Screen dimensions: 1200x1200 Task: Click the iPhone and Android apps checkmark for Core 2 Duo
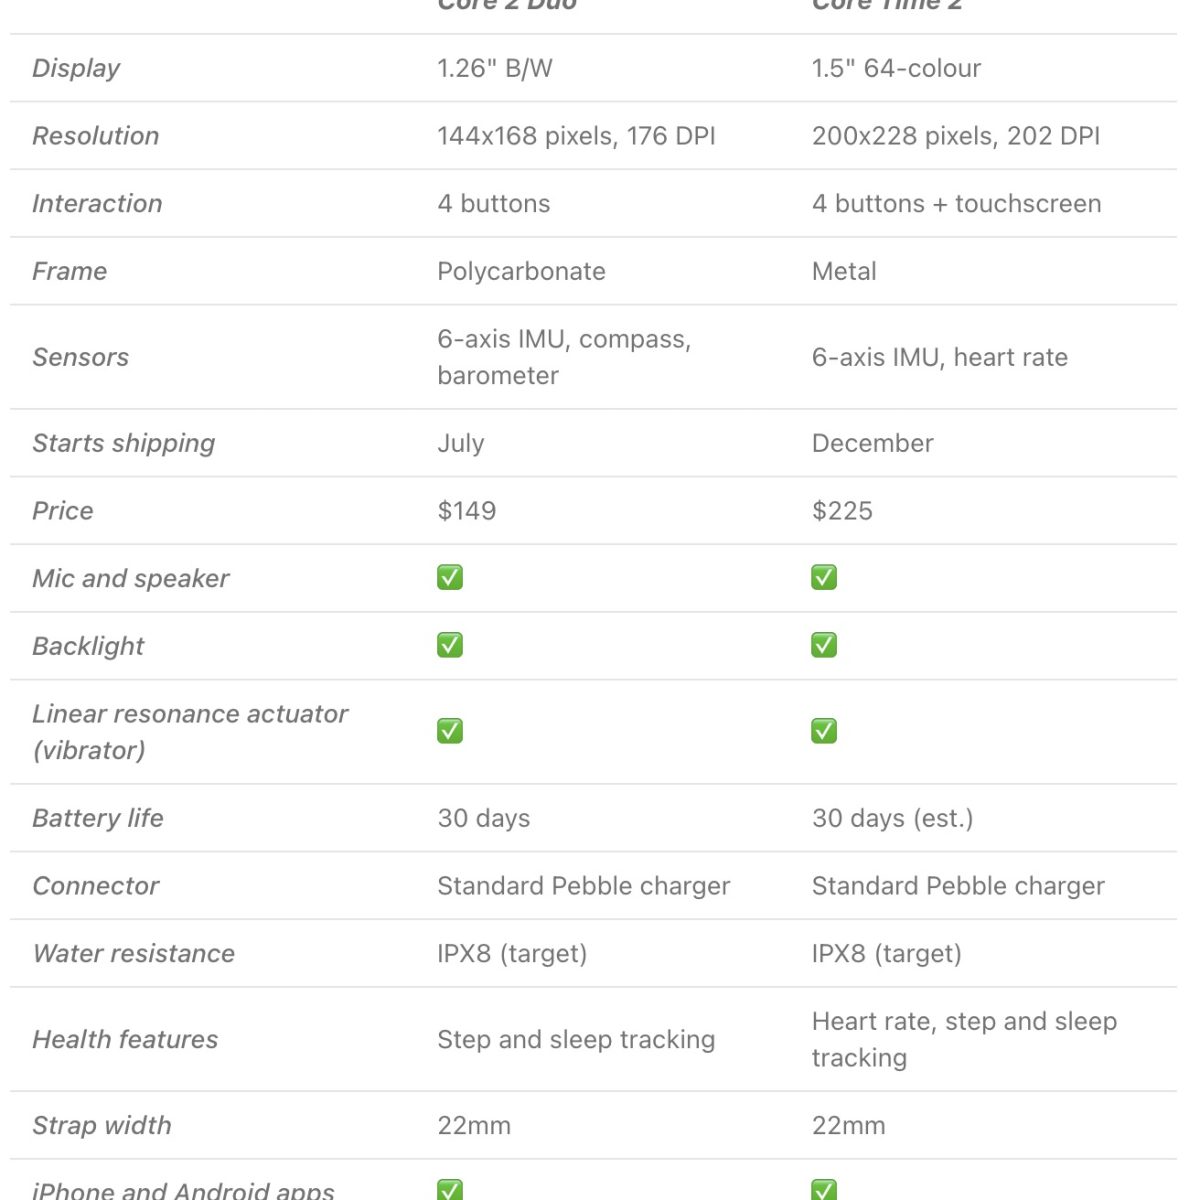(450, 1189)
